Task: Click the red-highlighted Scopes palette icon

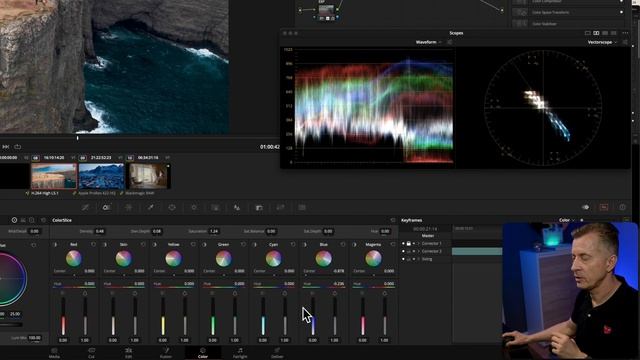Action: [604, 207]
